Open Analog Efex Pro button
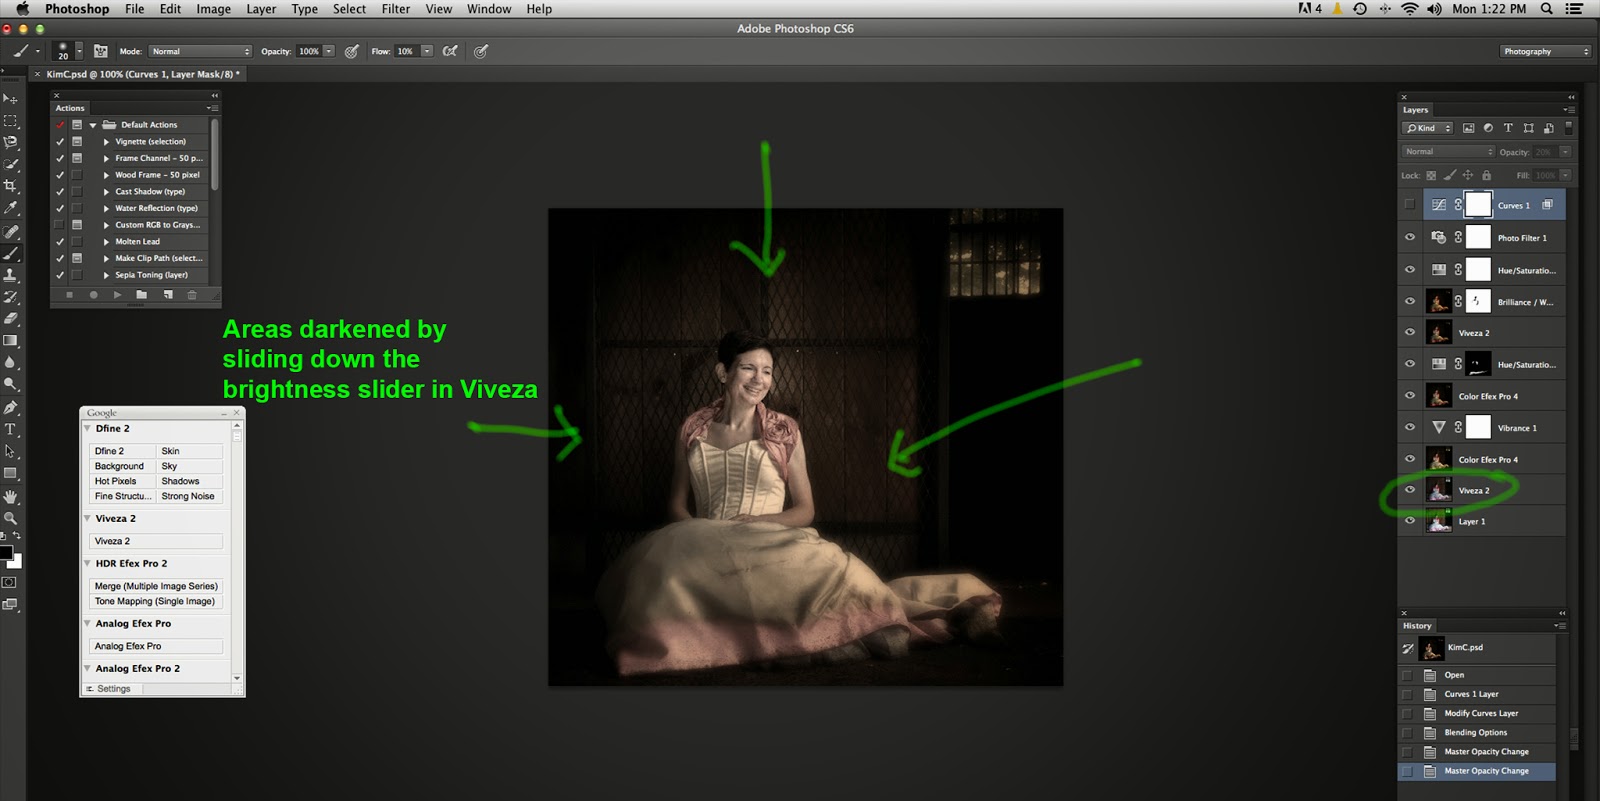Screen dimensions: 1600x801 [156, 646]
